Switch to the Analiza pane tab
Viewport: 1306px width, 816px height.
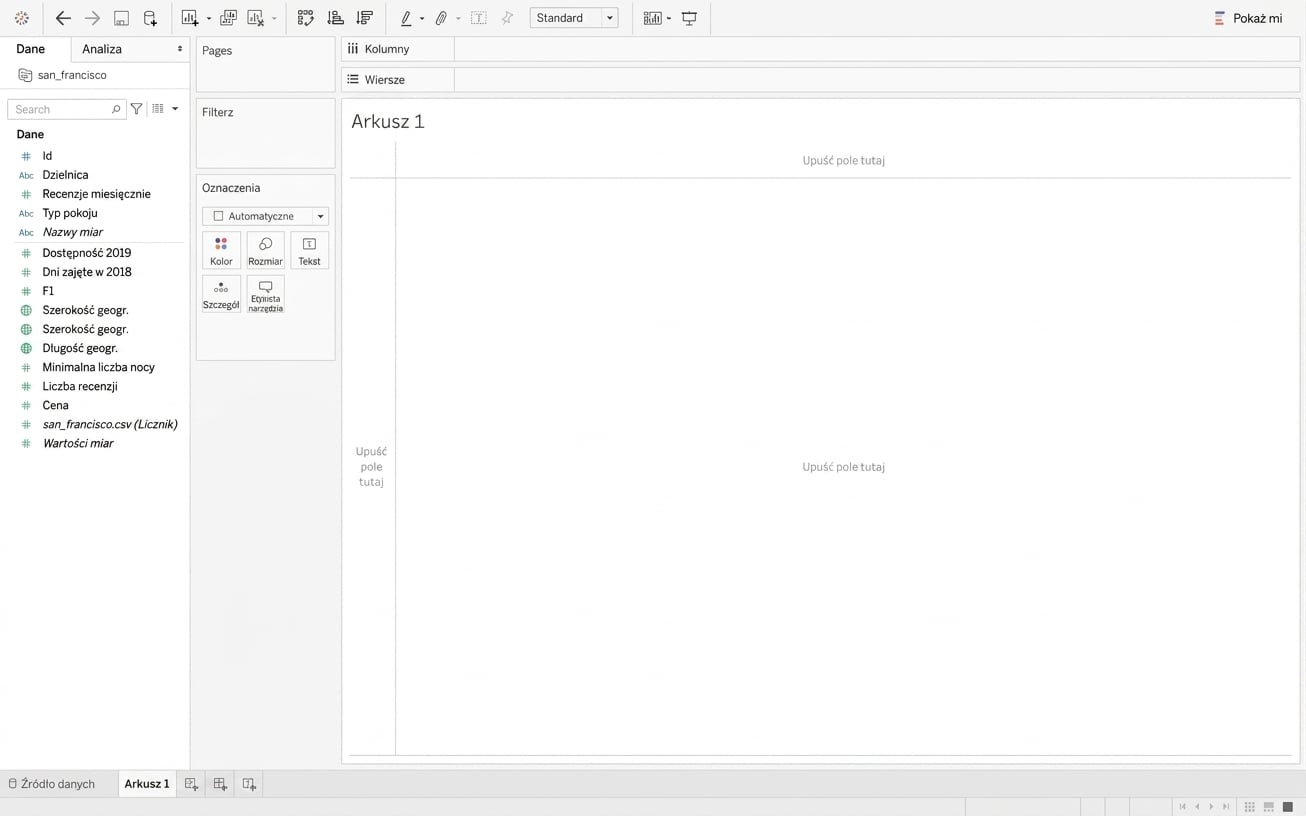pyautogui.click(x=102, y=49)
